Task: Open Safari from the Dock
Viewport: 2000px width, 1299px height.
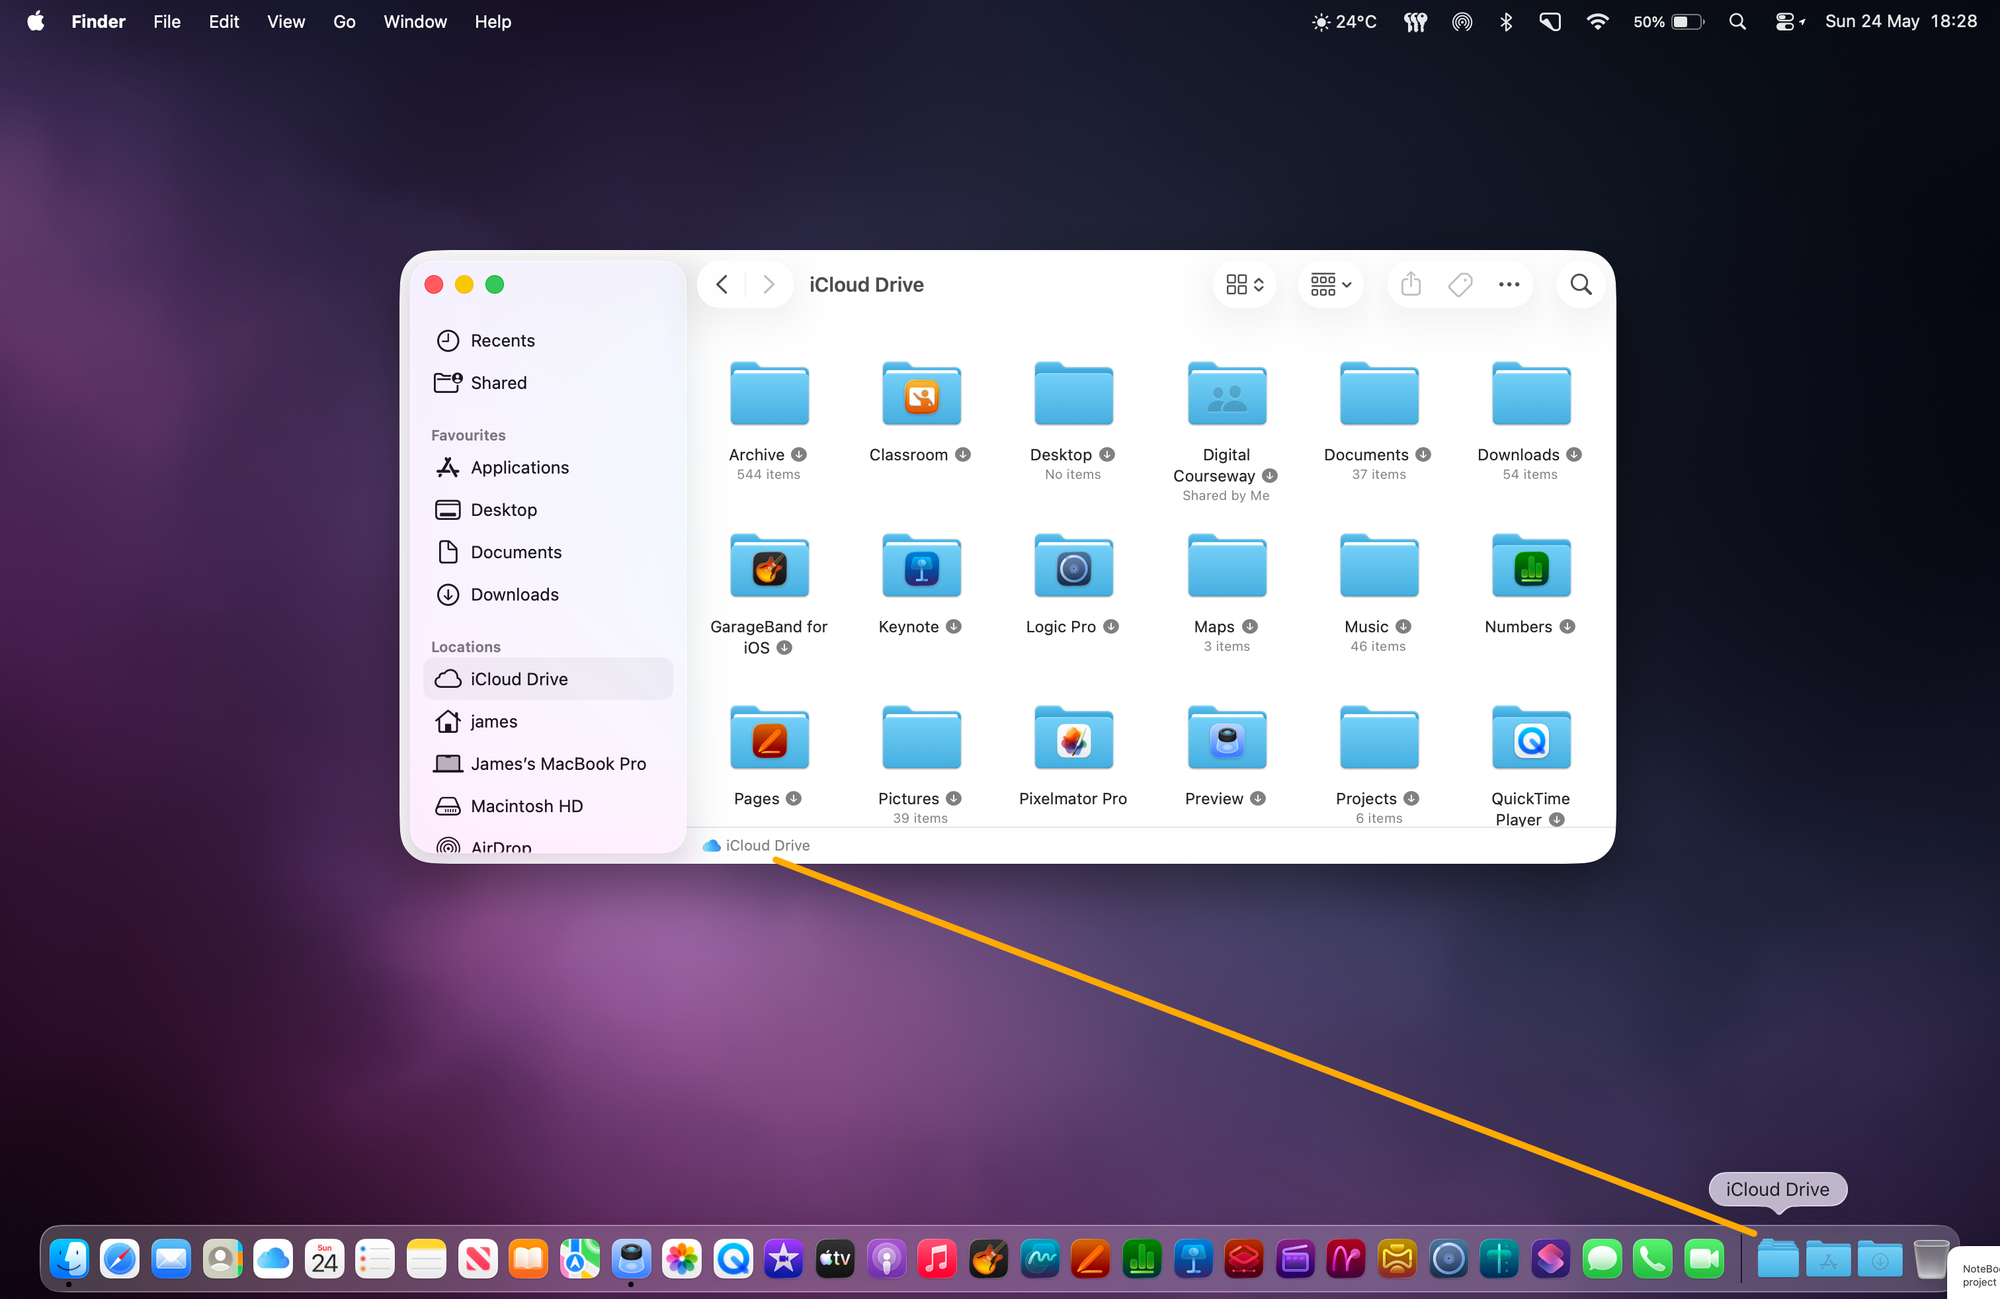Action: pos(120,1259)
